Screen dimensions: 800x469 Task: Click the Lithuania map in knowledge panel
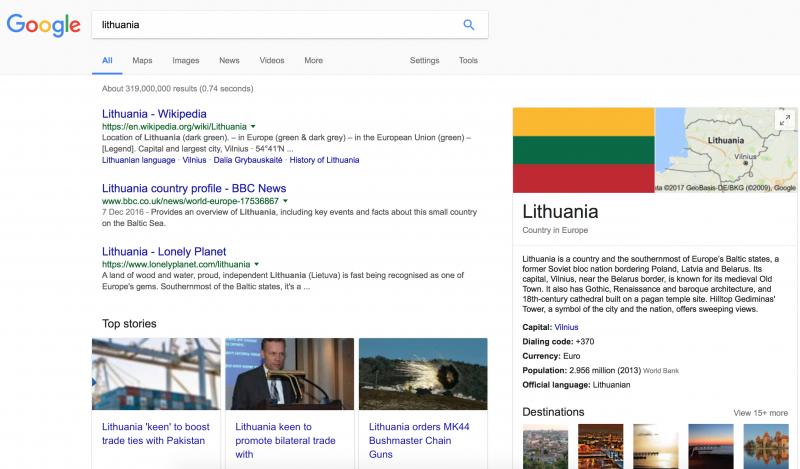726,150
